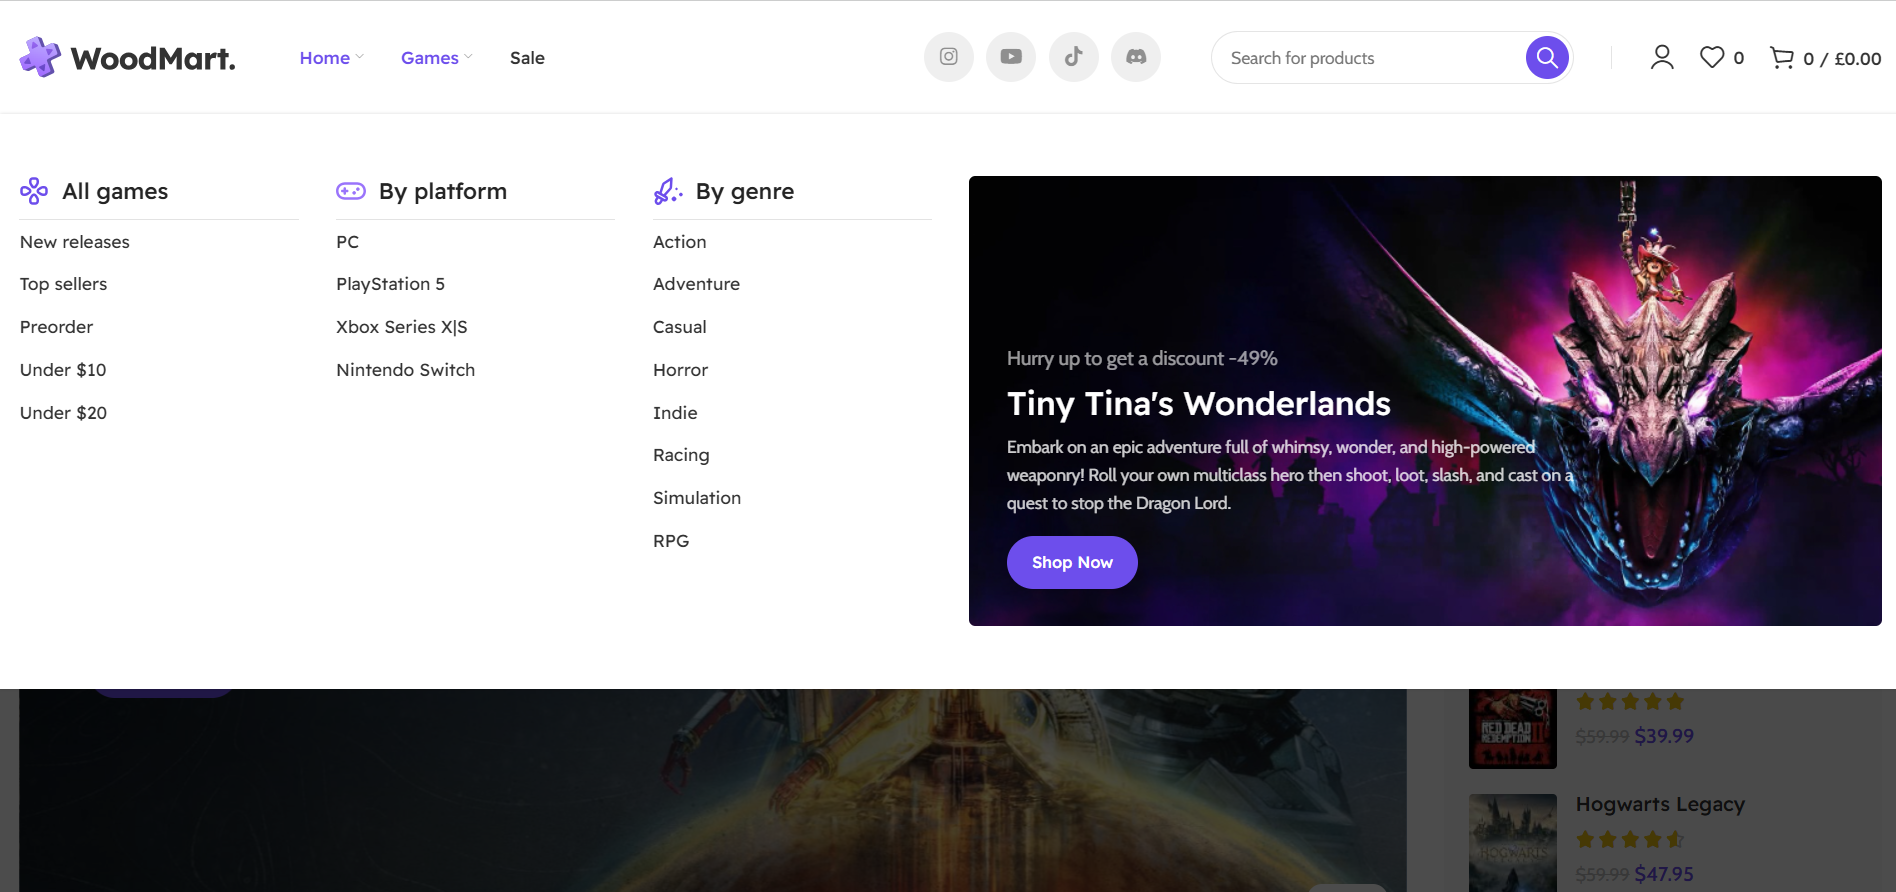This screenshot has width=1896, height=892.
Task: Click the By platform gamepad icon
Action: click(x=351, y=191)
